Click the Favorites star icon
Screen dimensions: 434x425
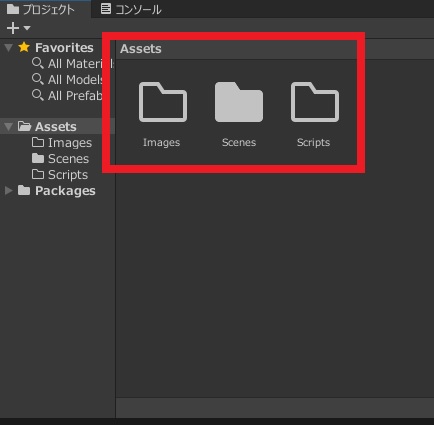tap(24, 47)
